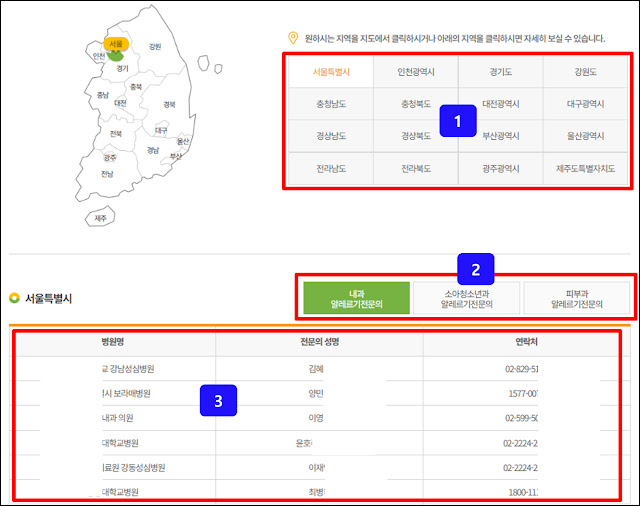Click the 보라매병원 hospital cell
This screenshot has width=640, height=506.
126,393
